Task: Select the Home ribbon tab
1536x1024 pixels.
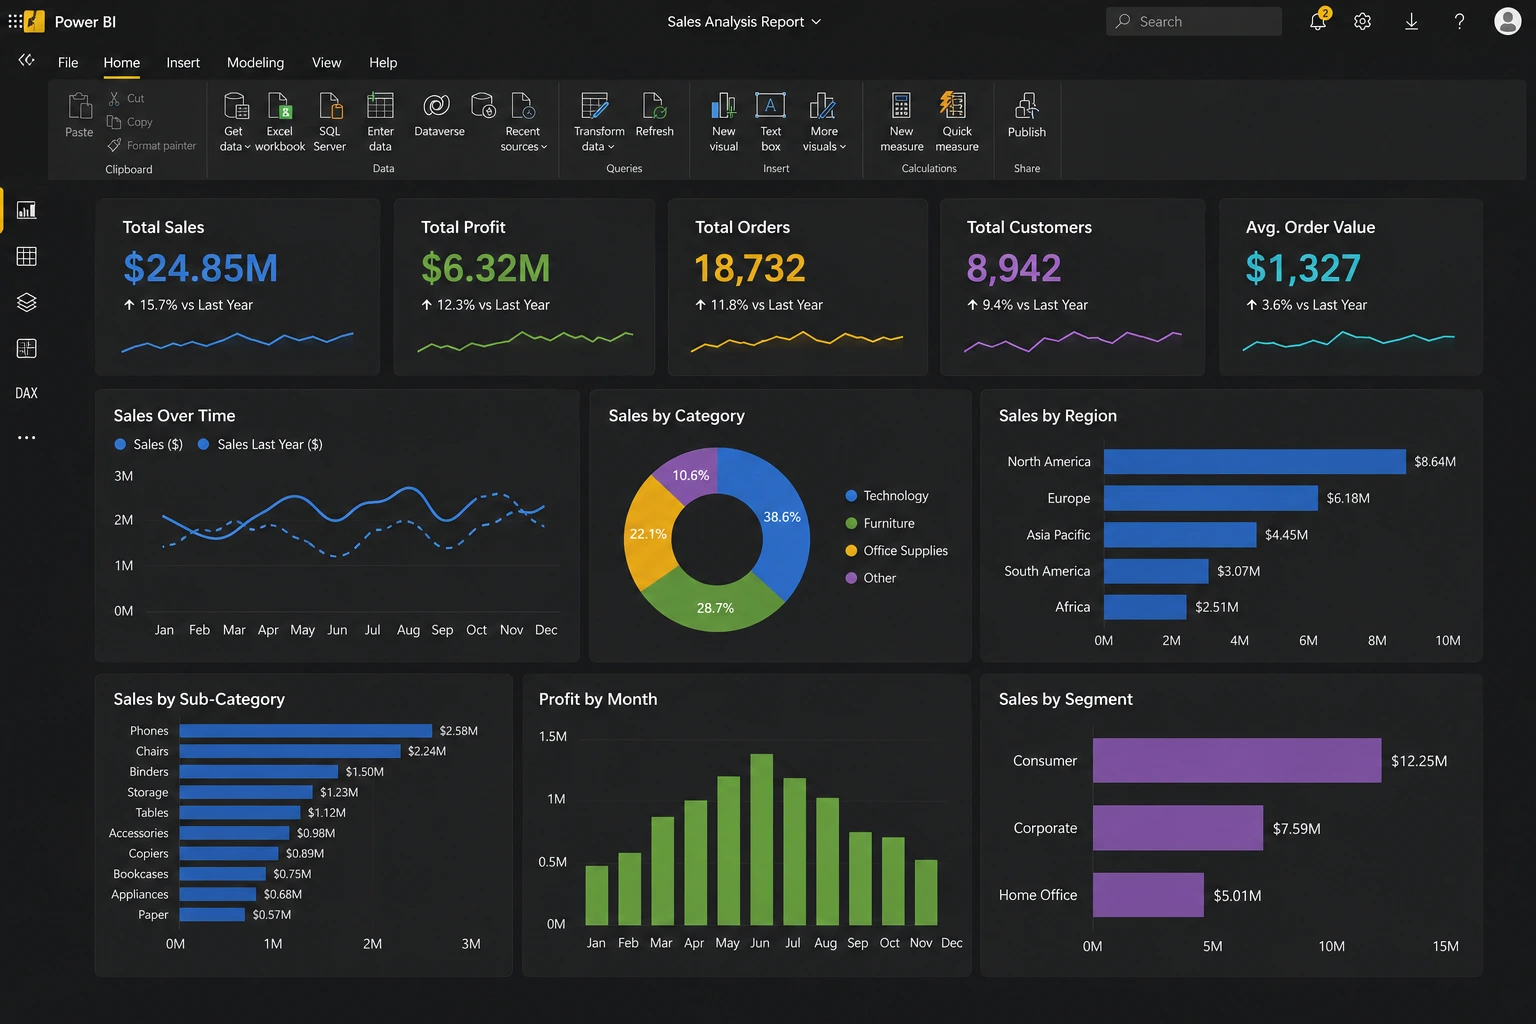Action: [122, 62]
